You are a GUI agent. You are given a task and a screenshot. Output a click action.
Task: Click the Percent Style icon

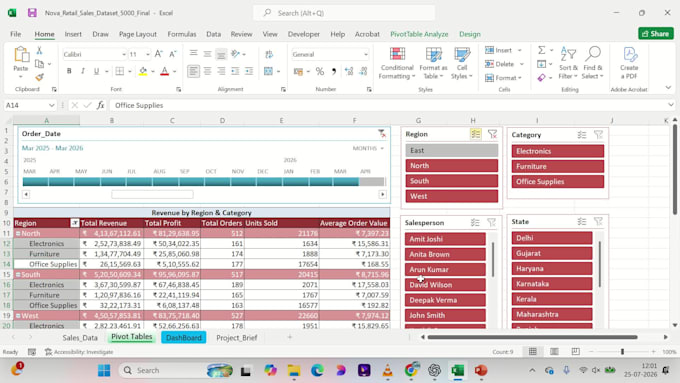point(320,71)
